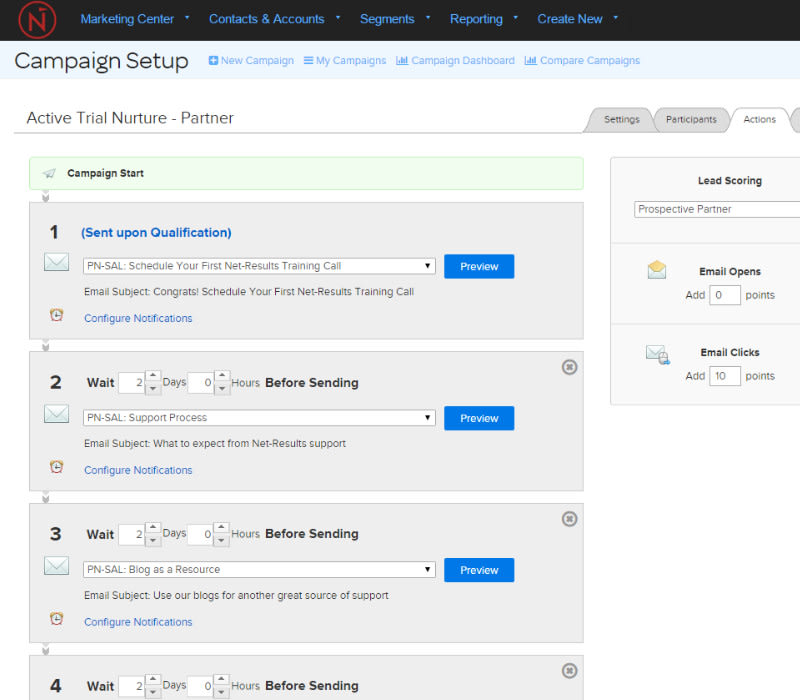Click Configure Notifications in step 3
The image size is (800, 700).
pyautogui.click(x=138, y=622)
